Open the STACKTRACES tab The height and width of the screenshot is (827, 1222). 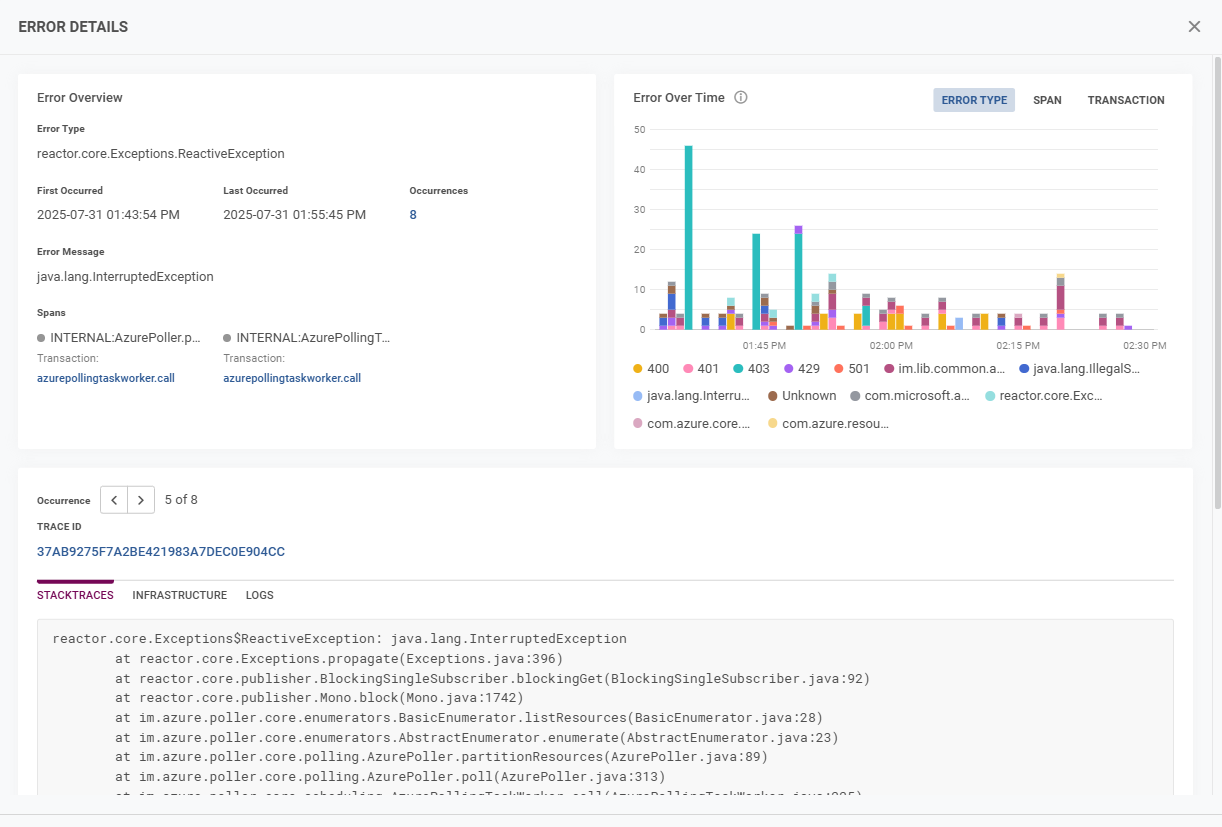[75, 595]
